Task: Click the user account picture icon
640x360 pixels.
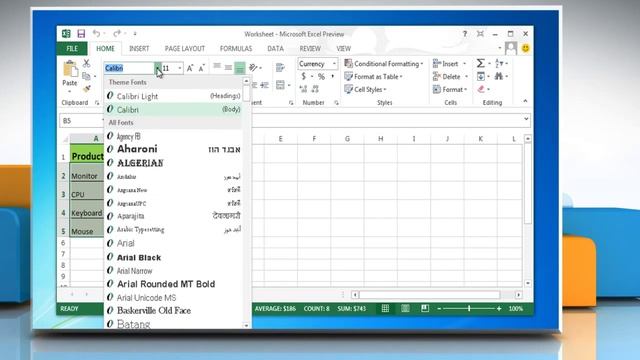Action: (x=511, y=48)
